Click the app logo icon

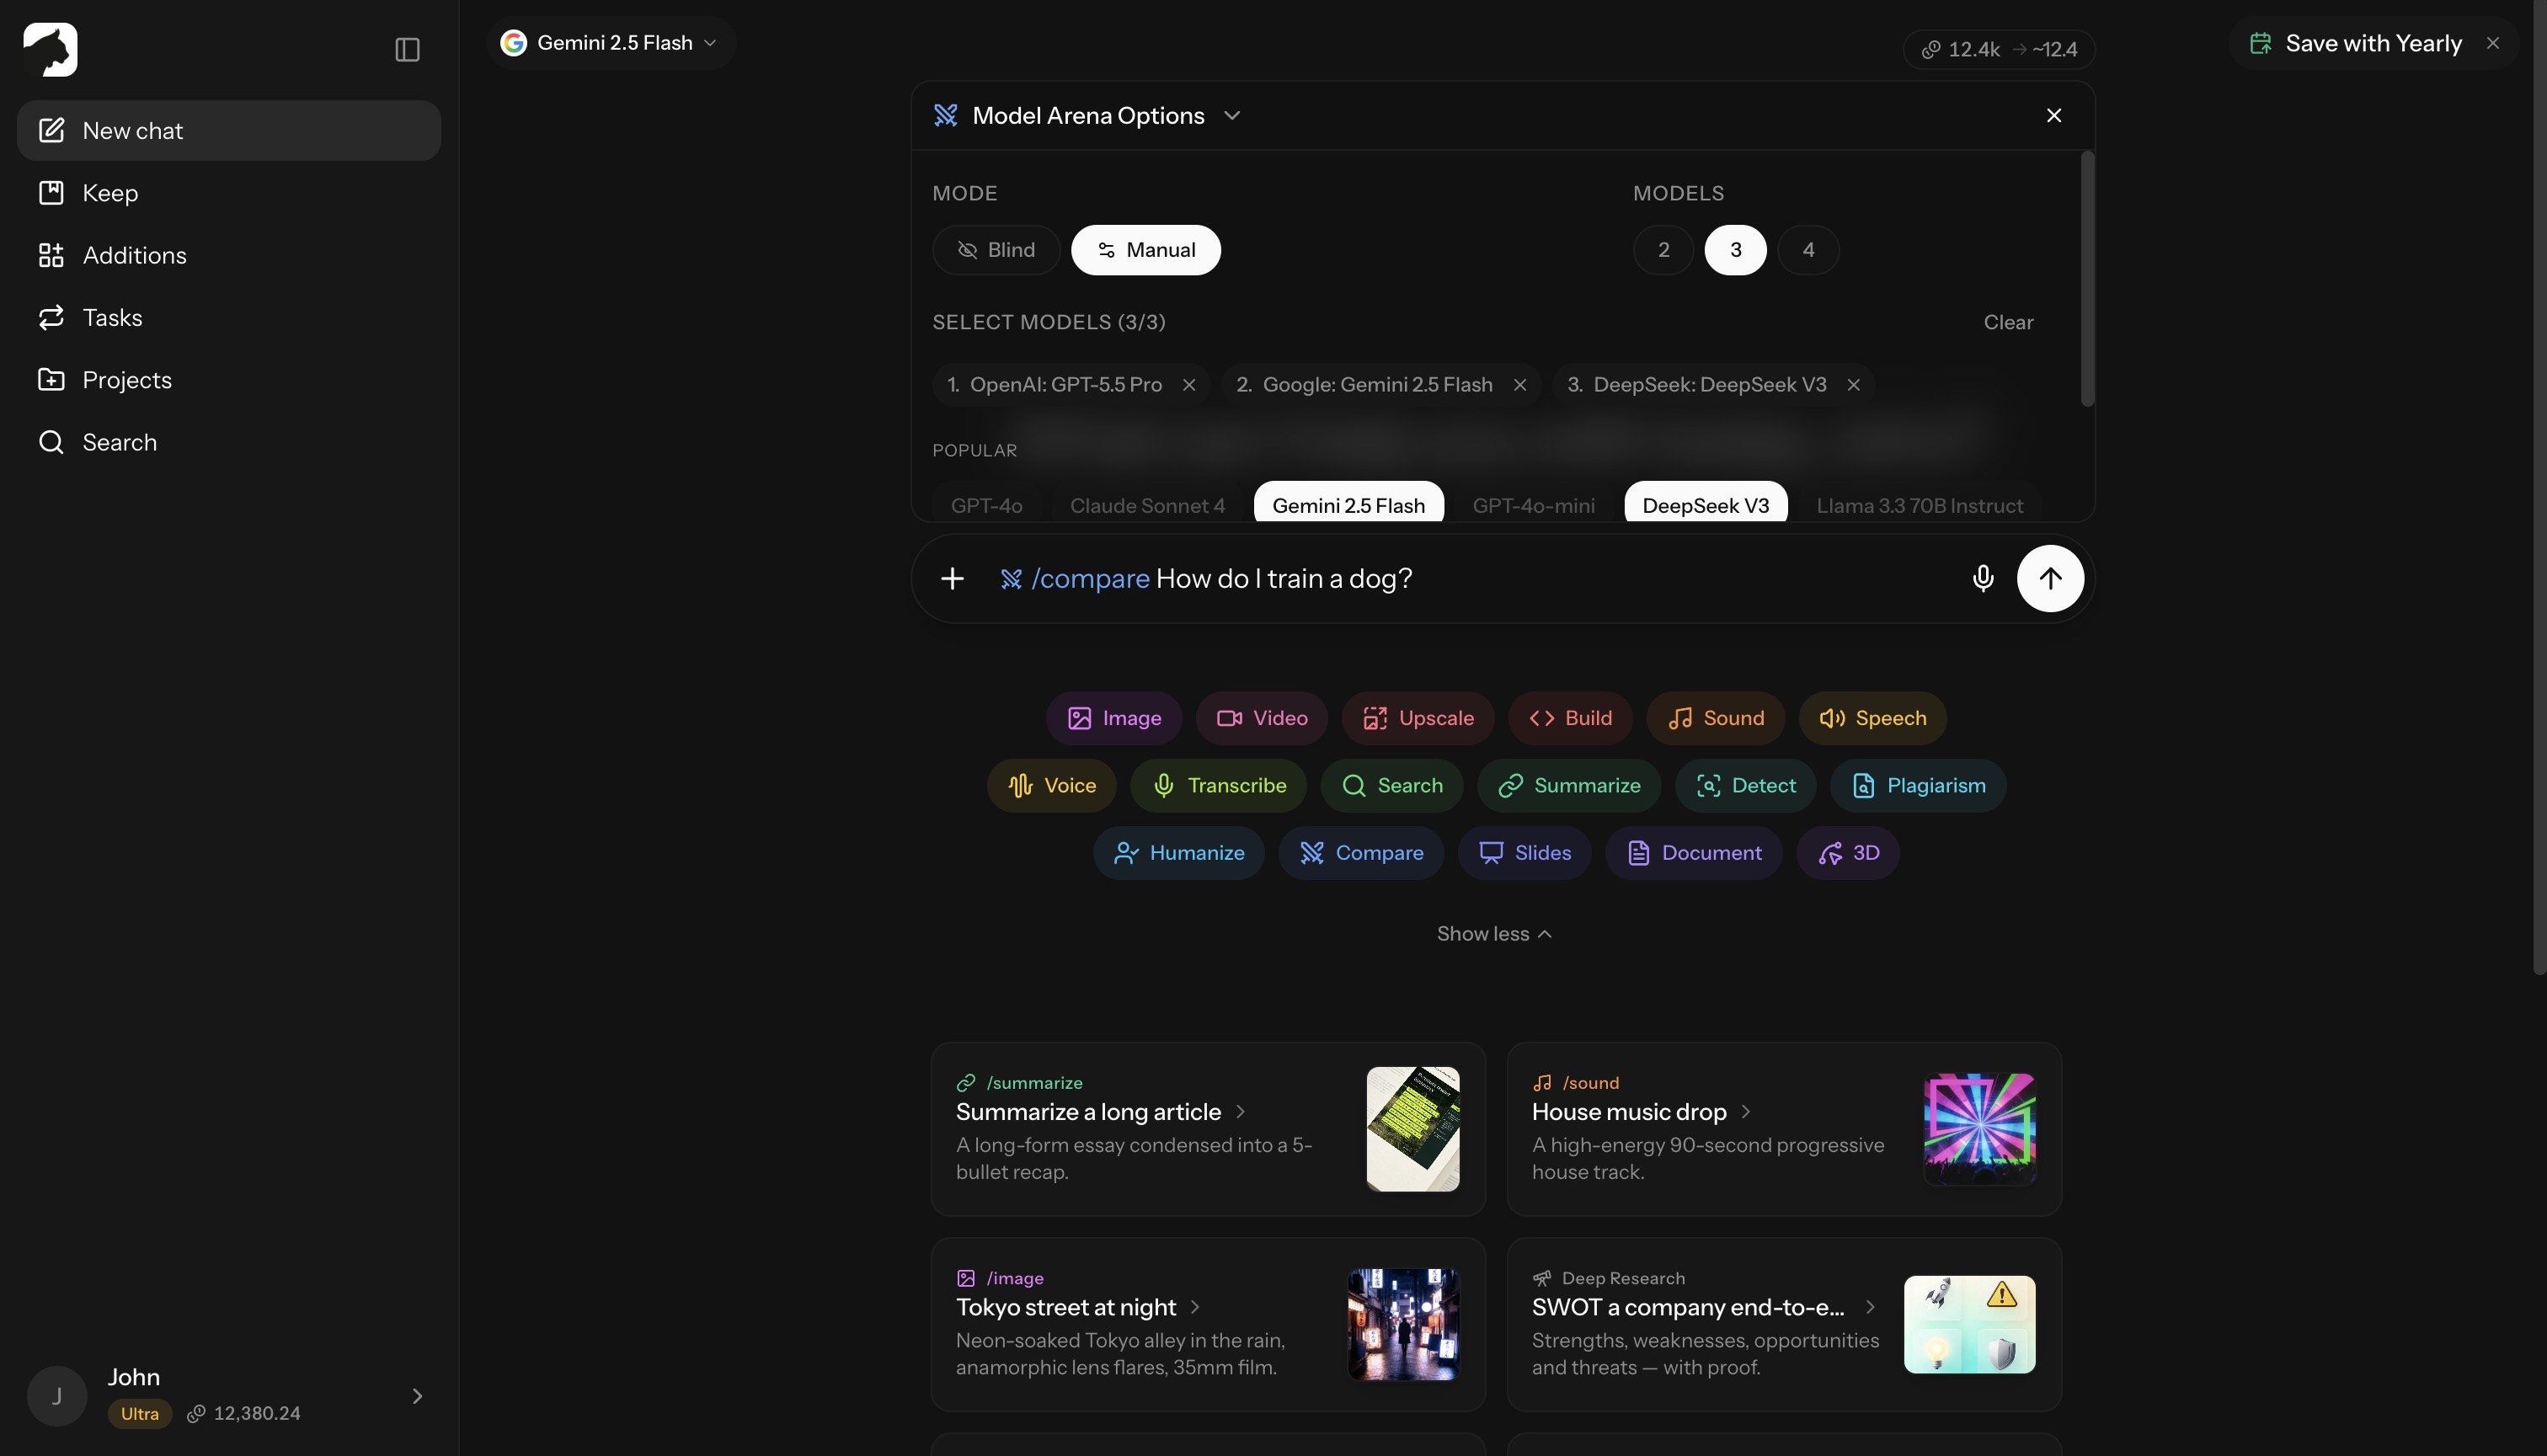point(50,49)
